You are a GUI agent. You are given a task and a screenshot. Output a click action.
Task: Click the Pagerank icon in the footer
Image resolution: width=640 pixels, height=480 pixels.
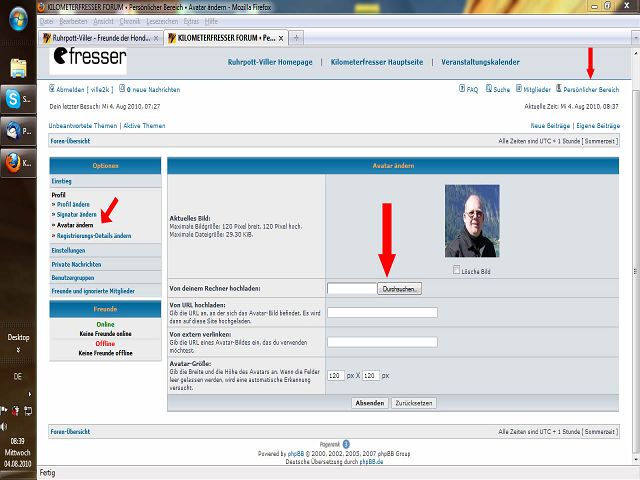[x=346, y=443]
